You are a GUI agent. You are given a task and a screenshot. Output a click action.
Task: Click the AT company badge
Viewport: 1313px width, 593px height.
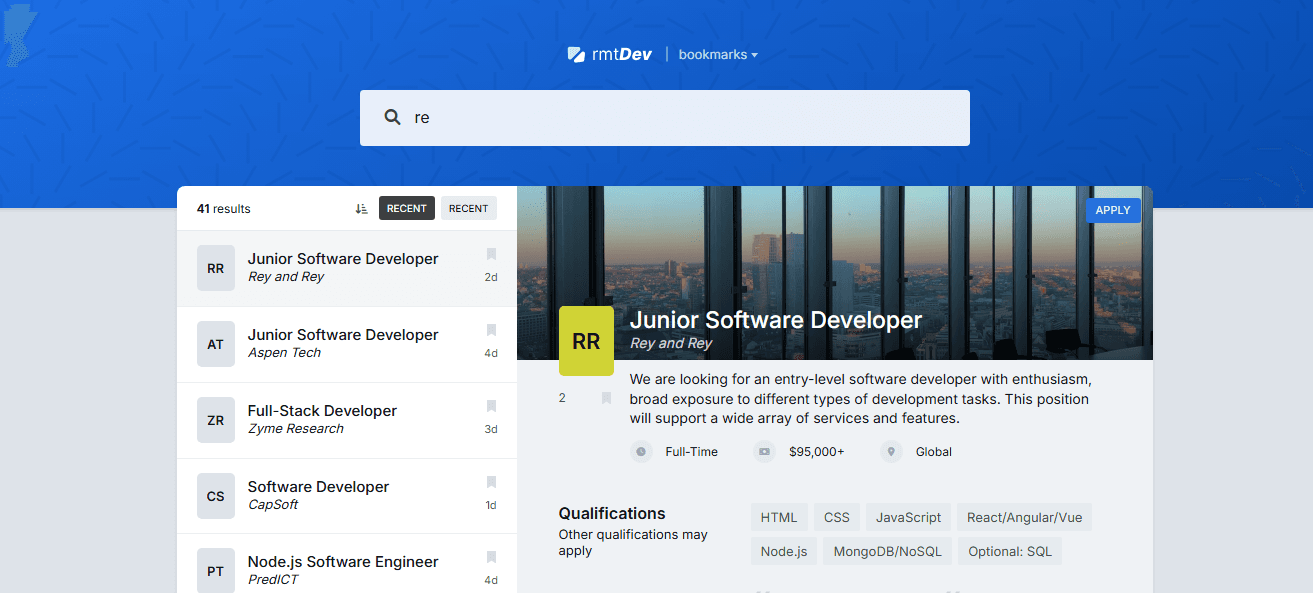click(216, 344)
